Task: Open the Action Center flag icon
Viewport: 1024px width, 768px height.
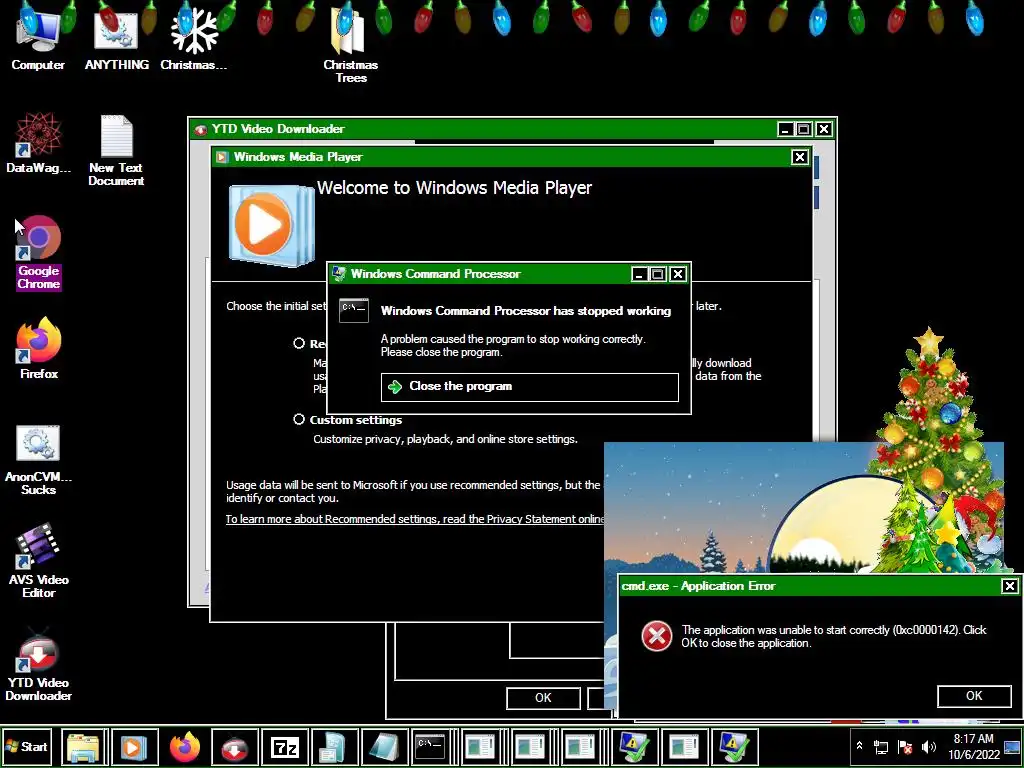Action: pyautogui.click(x=904, y=746)
